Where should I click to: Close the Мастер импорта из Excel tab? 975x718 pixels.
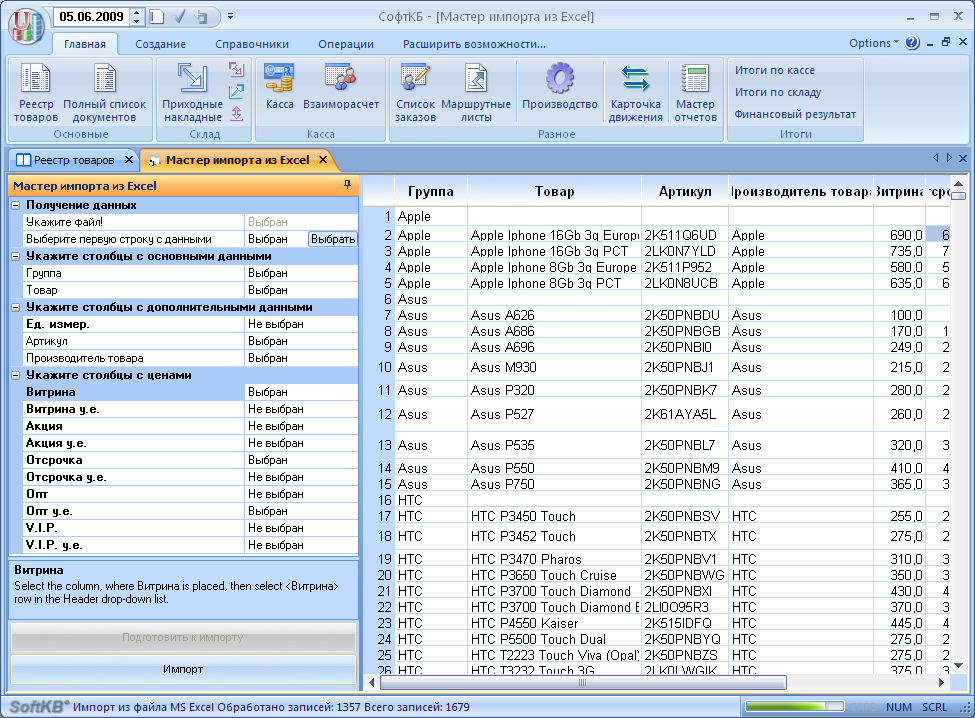click(323, 160)
